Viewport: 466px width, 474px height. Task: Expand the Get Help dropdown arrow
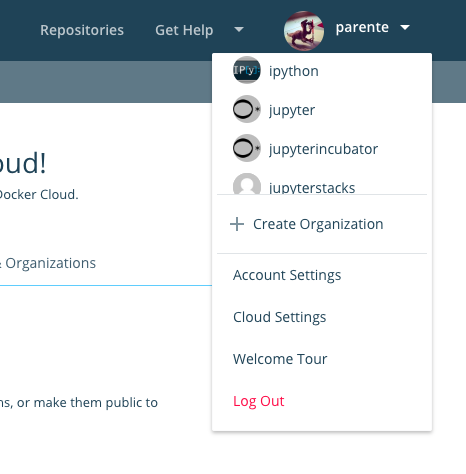coord(239,30)
